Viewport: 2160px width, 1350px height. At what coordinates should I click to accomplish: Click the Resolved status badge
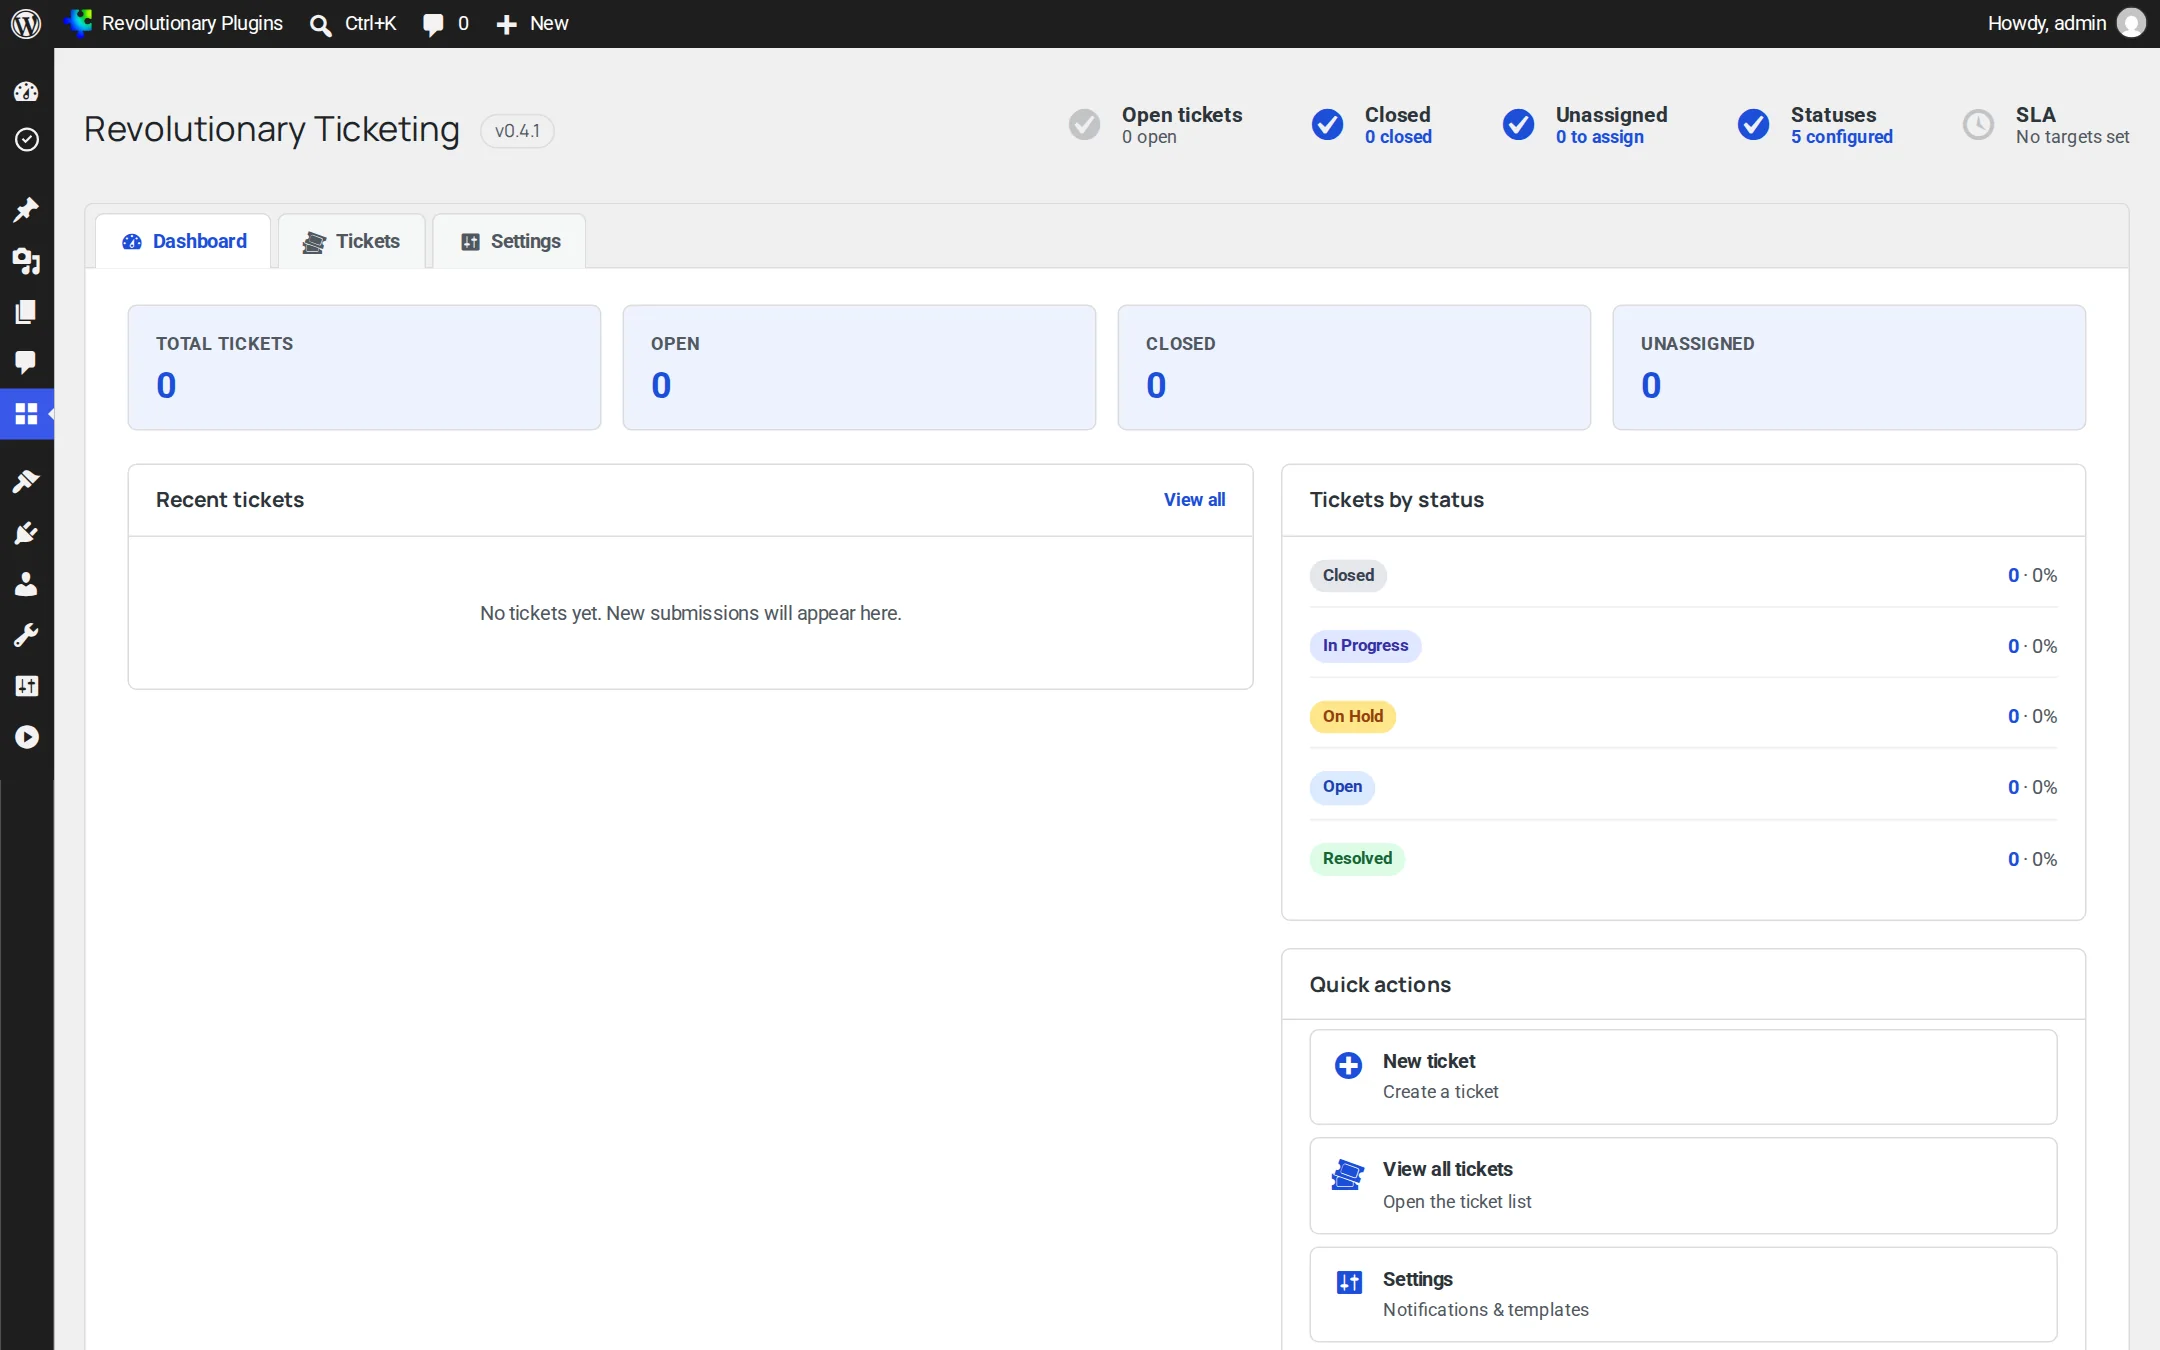pos(1357,858)
